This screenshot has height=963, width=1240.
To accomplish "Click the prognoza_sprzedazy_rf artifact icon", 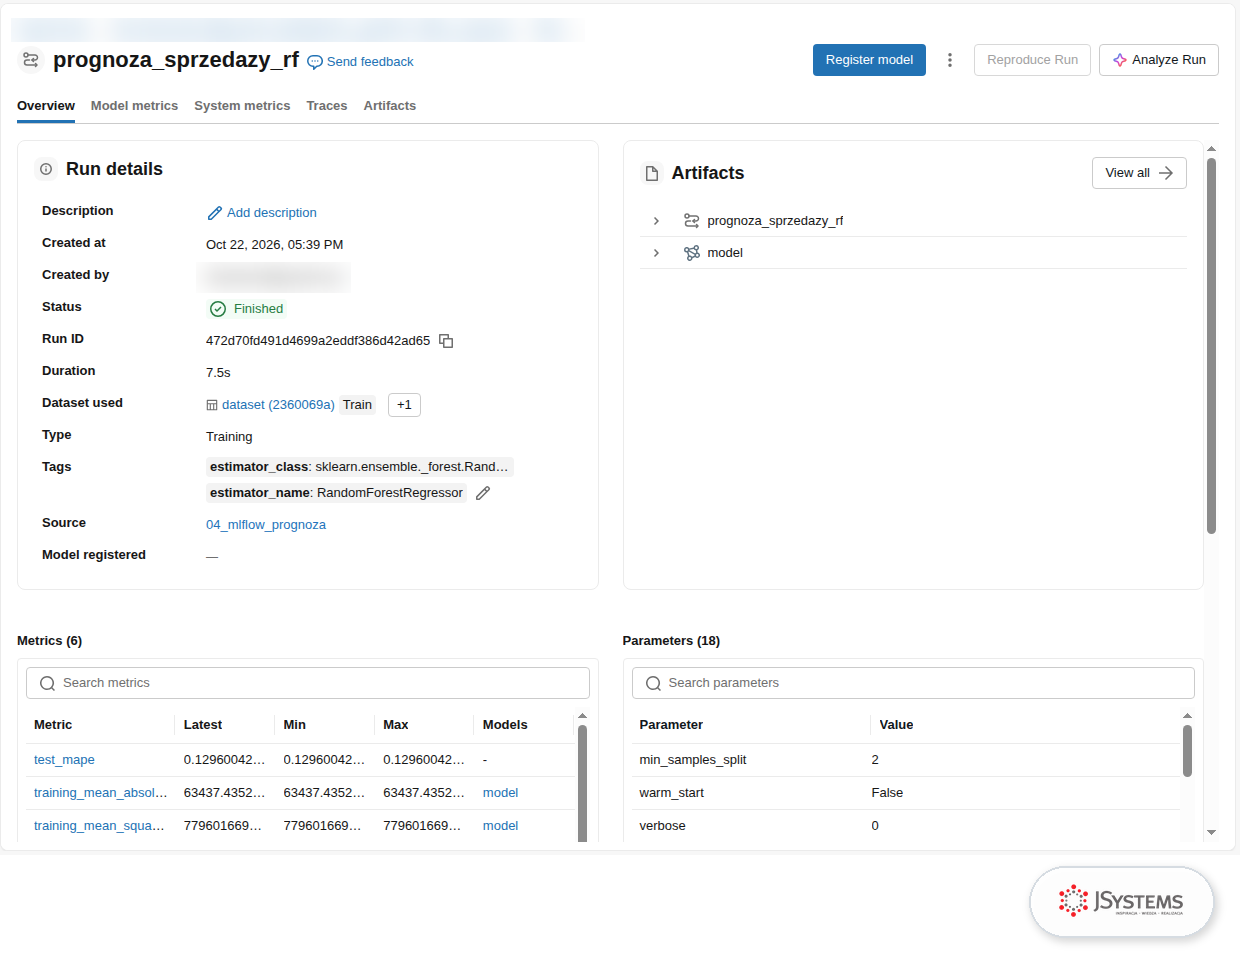I will [691, 221].
